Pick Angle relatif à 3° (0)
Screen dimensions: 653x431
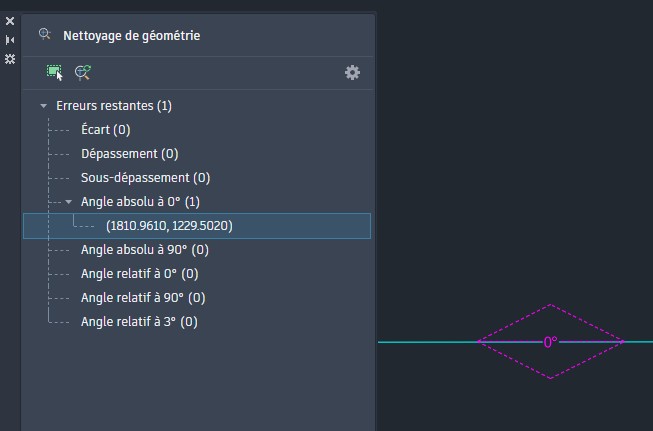coord(139,322)
